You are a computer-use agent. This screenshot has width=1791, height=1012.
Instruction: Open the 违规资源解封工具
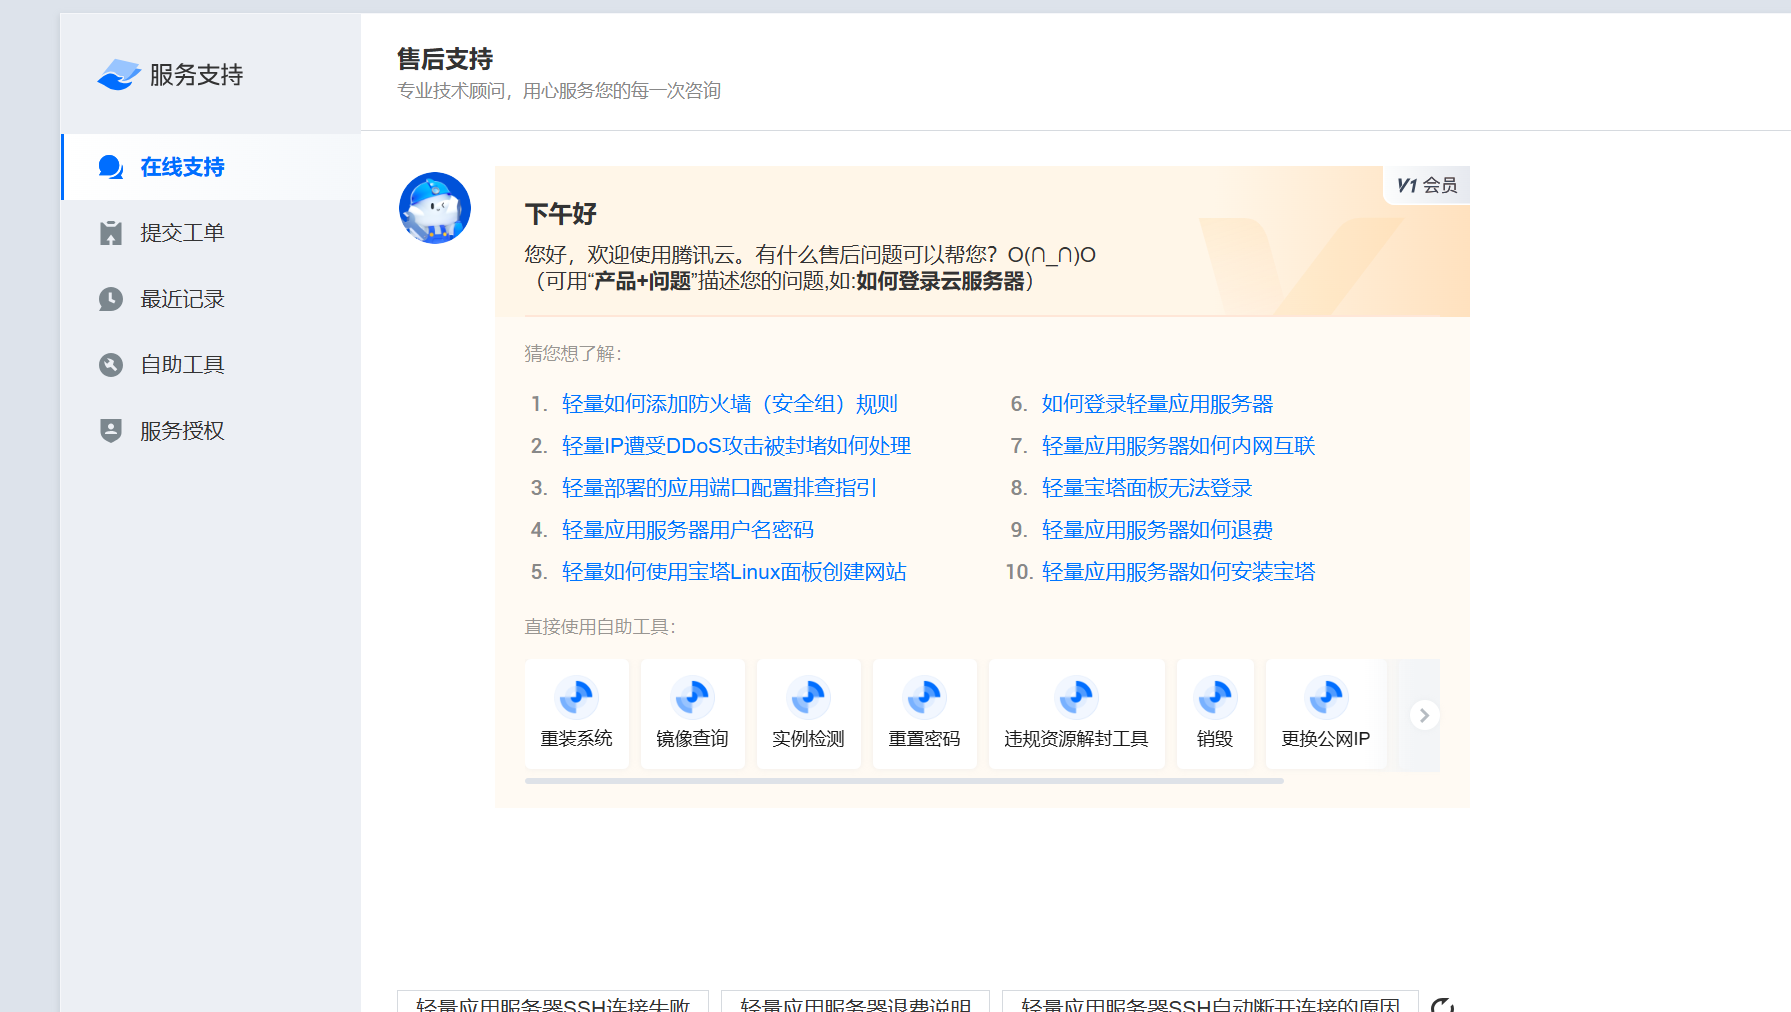1076,713
